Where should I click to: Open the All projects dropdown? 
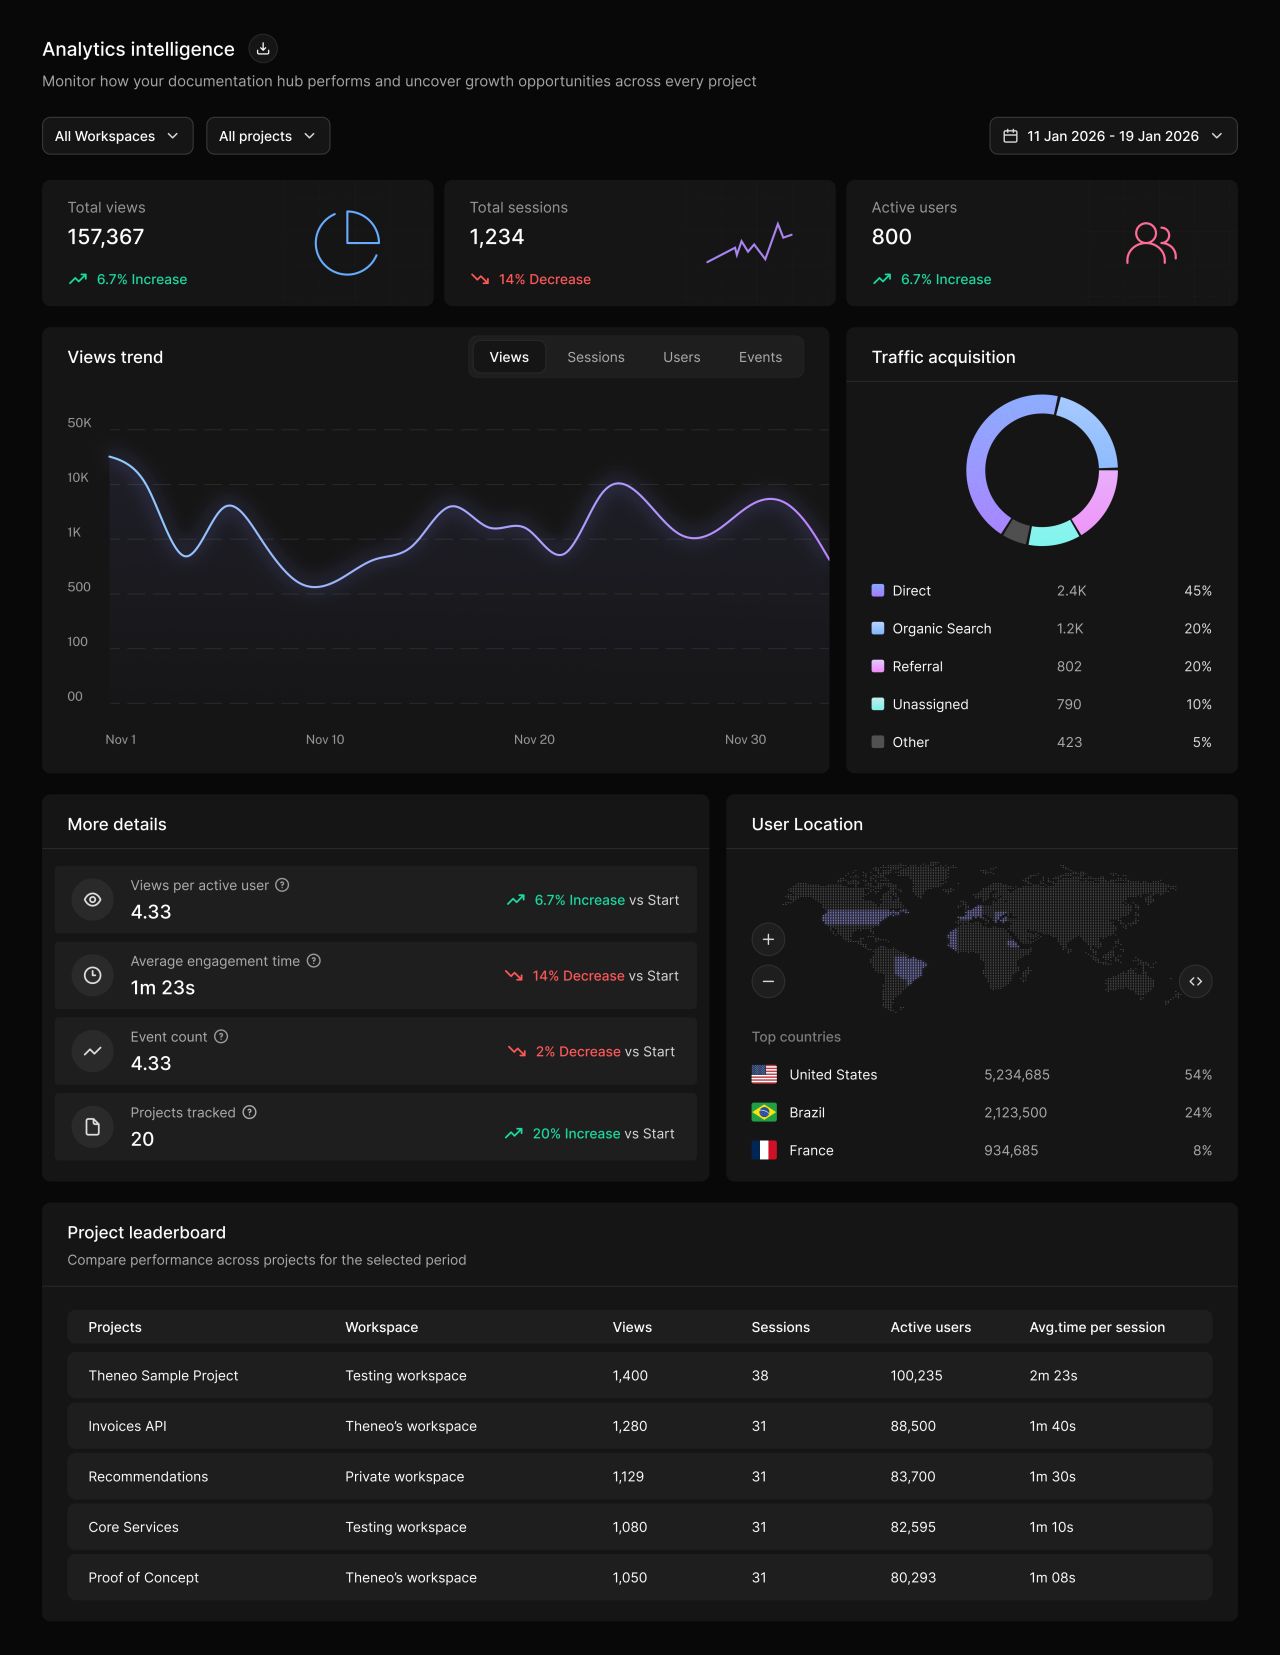268,136
